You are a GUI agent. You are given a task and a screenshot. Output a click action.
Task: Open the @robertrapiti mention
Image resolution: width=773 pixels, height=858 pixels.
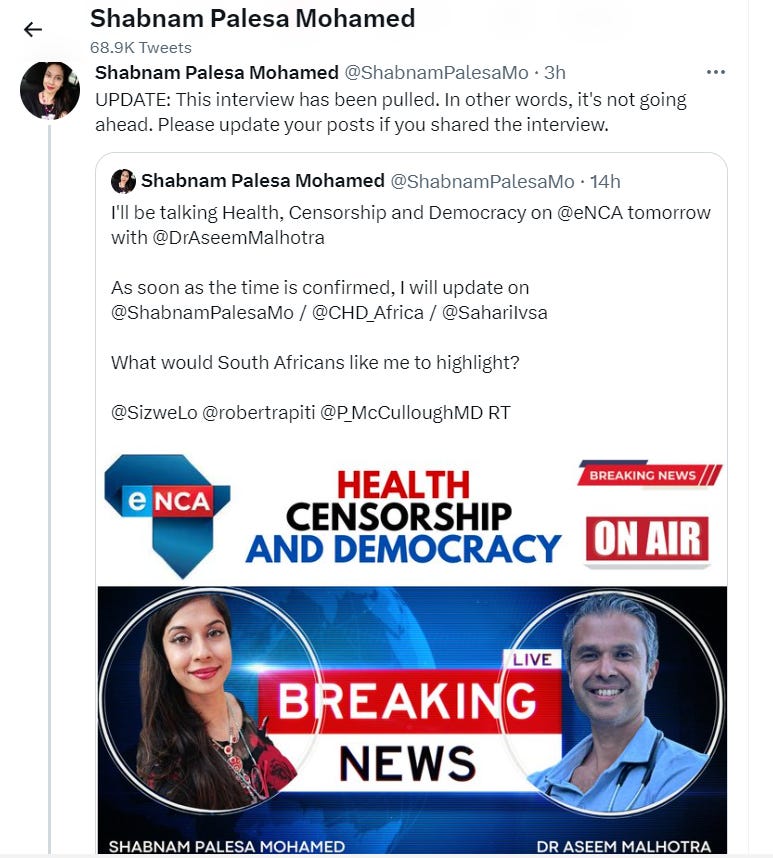tap(259, 412)
